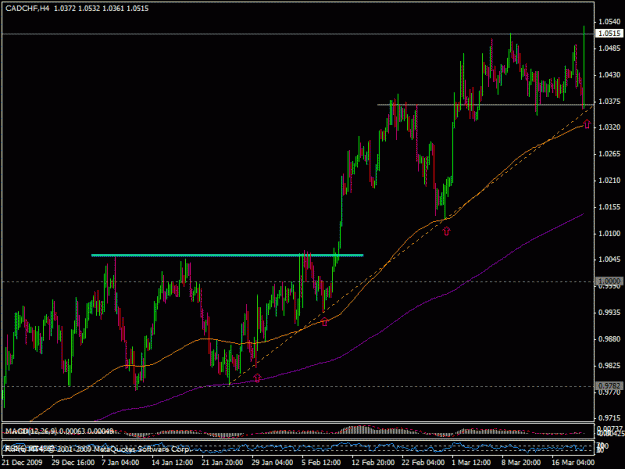
Task: Click the 21 Dec 2009 date label
Action: pyautogui.click(x=22, y=463)
